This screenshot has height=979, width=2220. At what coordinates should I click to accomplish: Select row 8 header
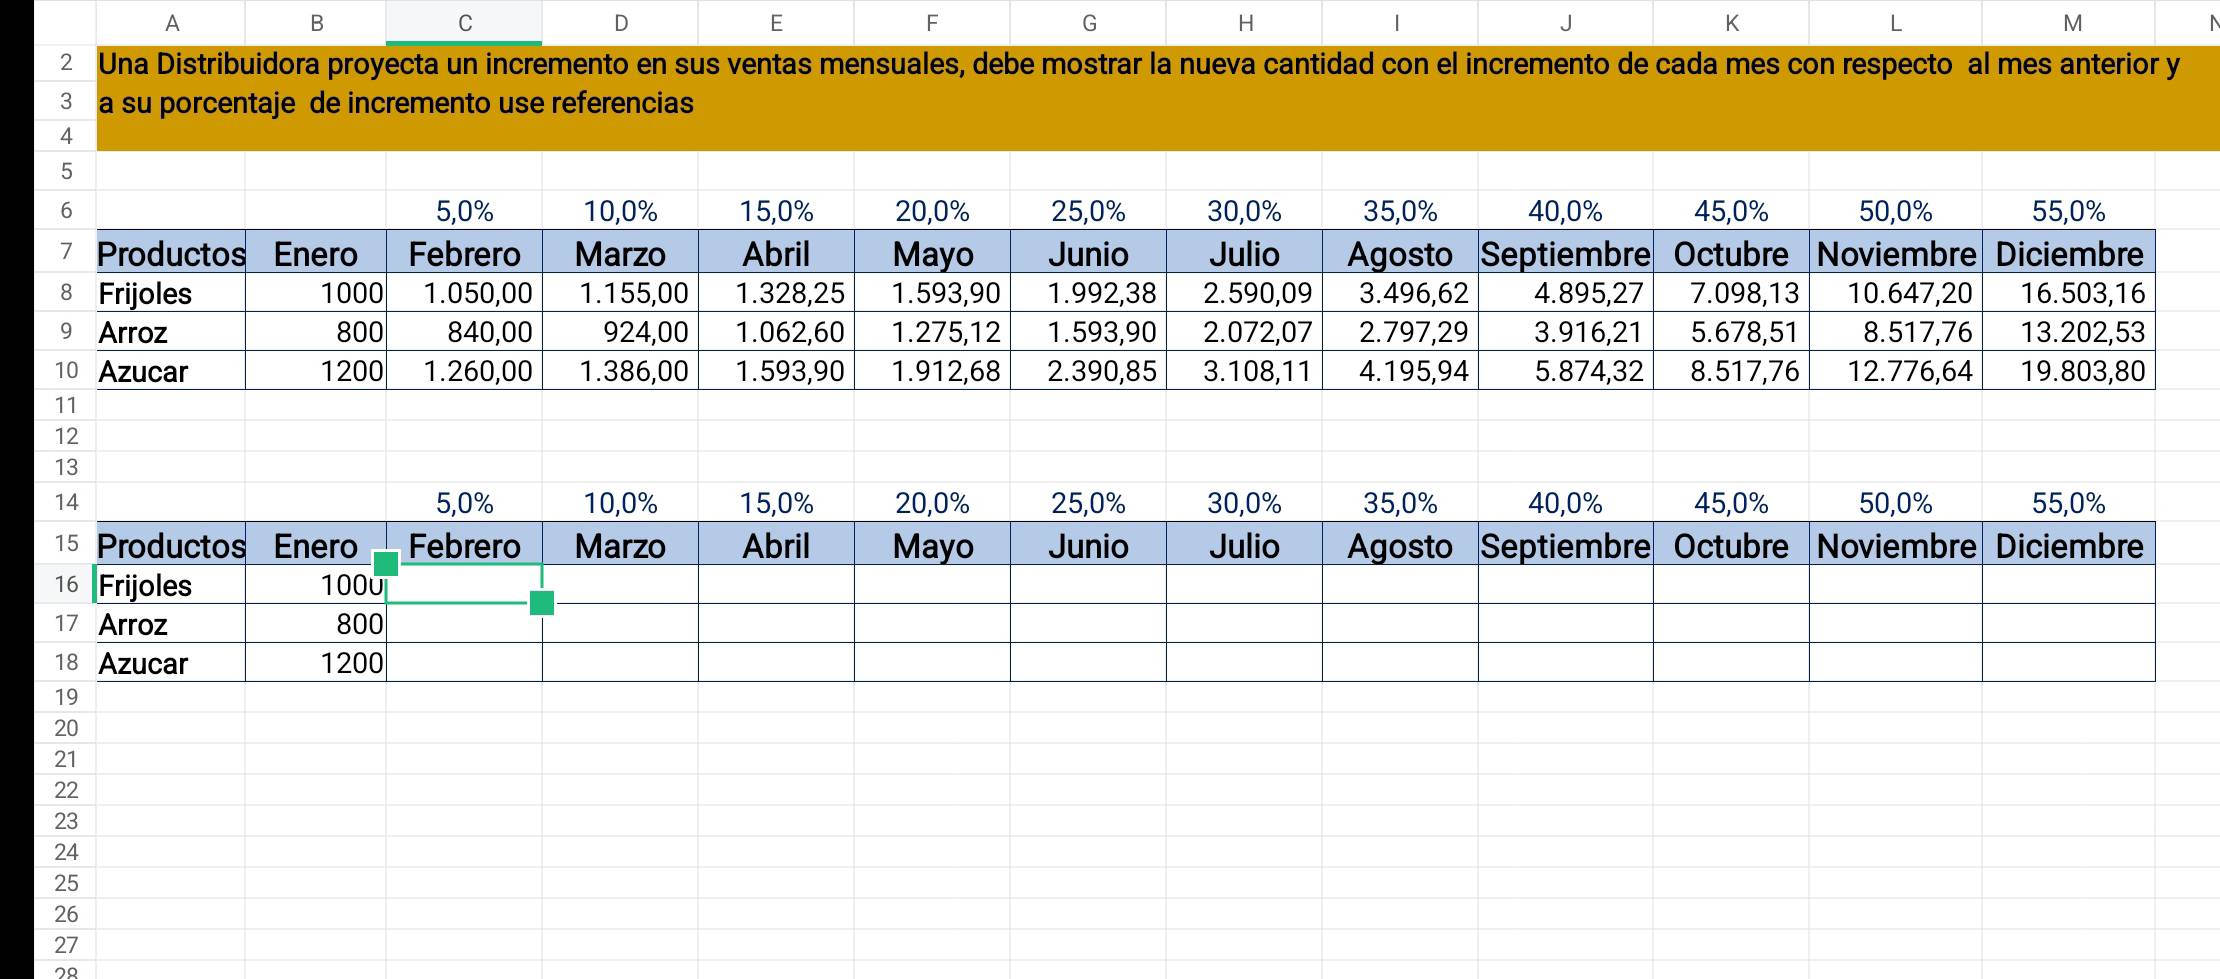(x=66, y=292)
